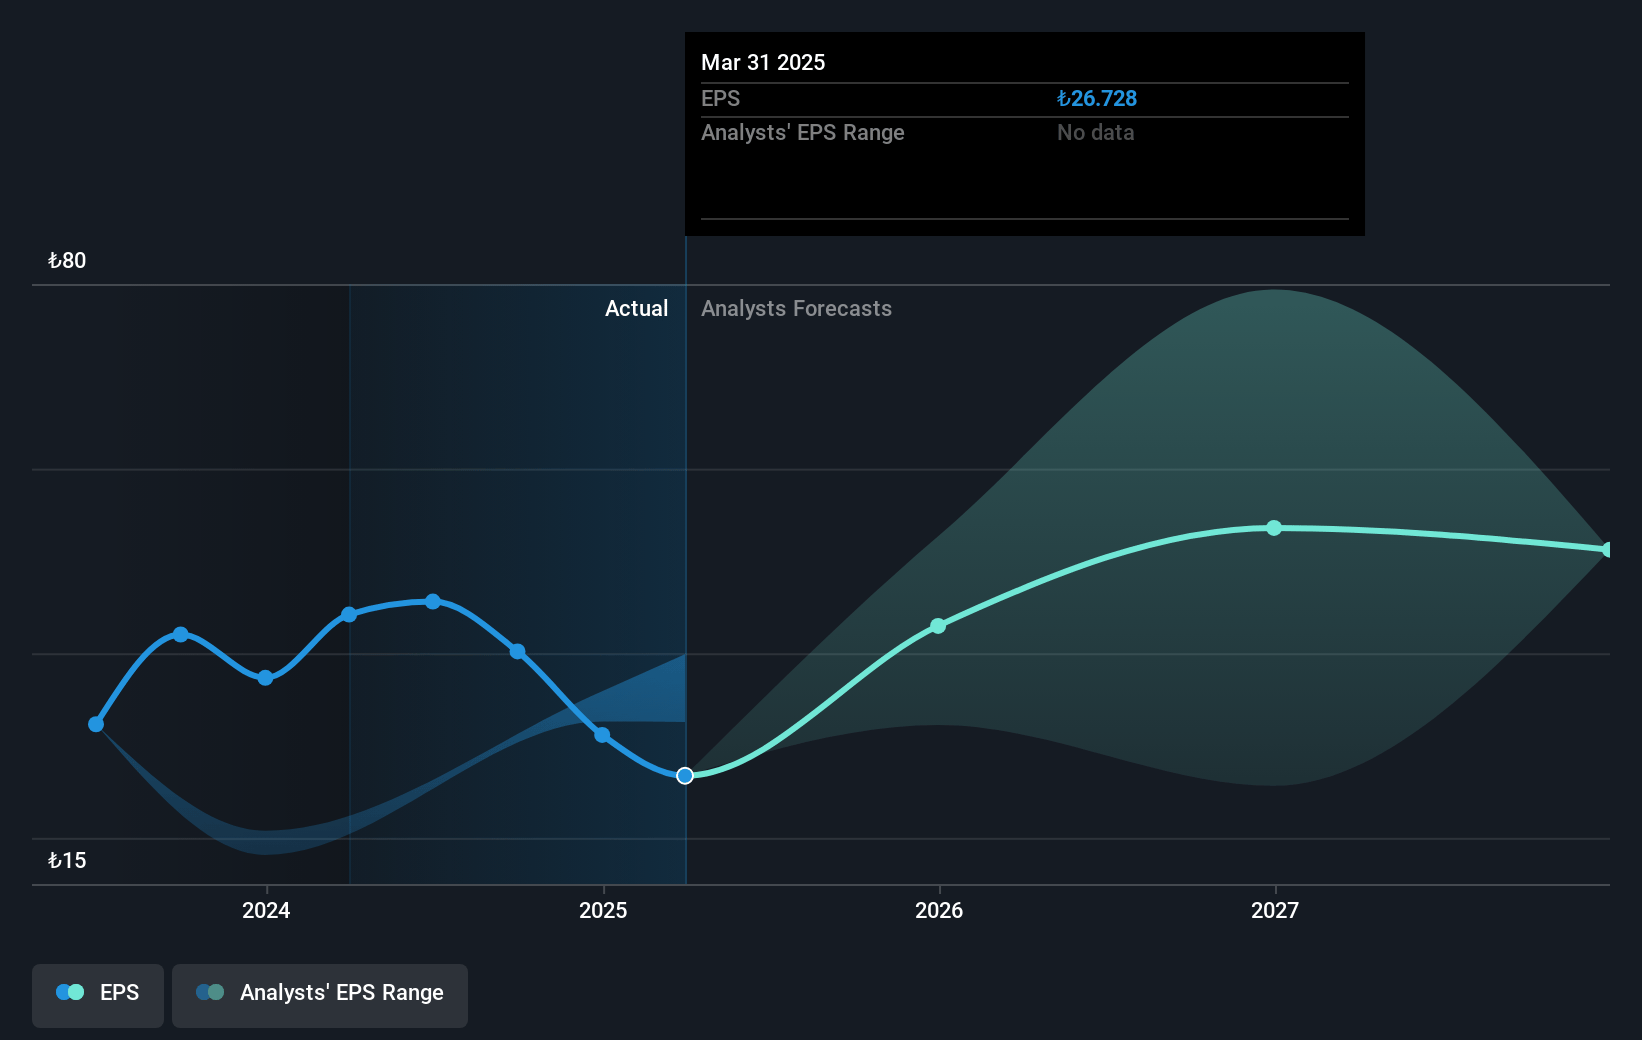Click the ₺26.728 EPS value in tooltip
This screenshot has height=1040, width=1642.
(x=1097, y=99)
